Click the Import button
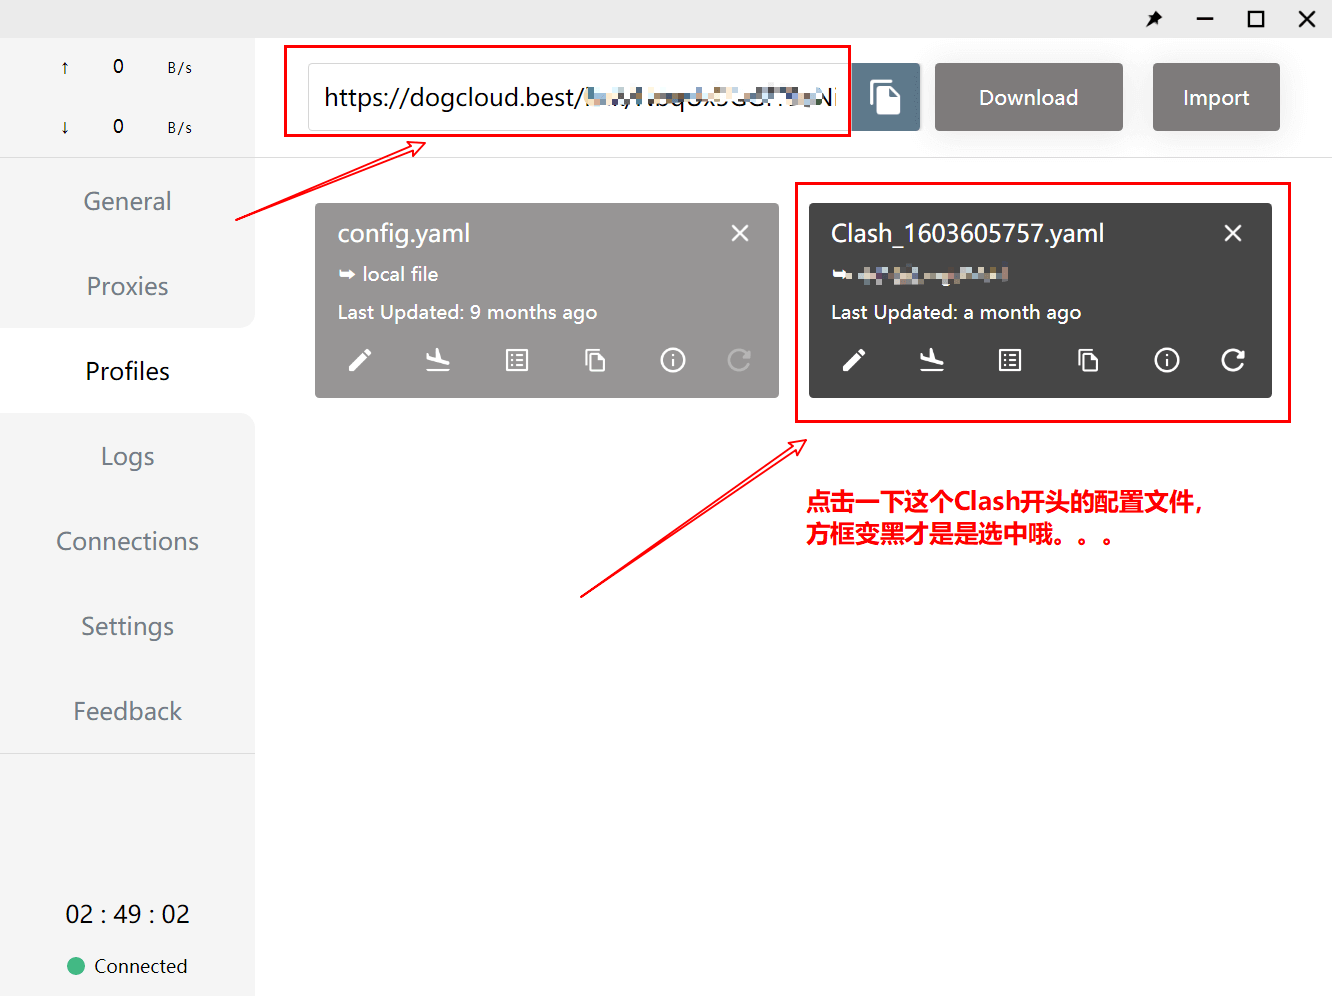This screenshot has height=996, width=1332. (1216, 97)
